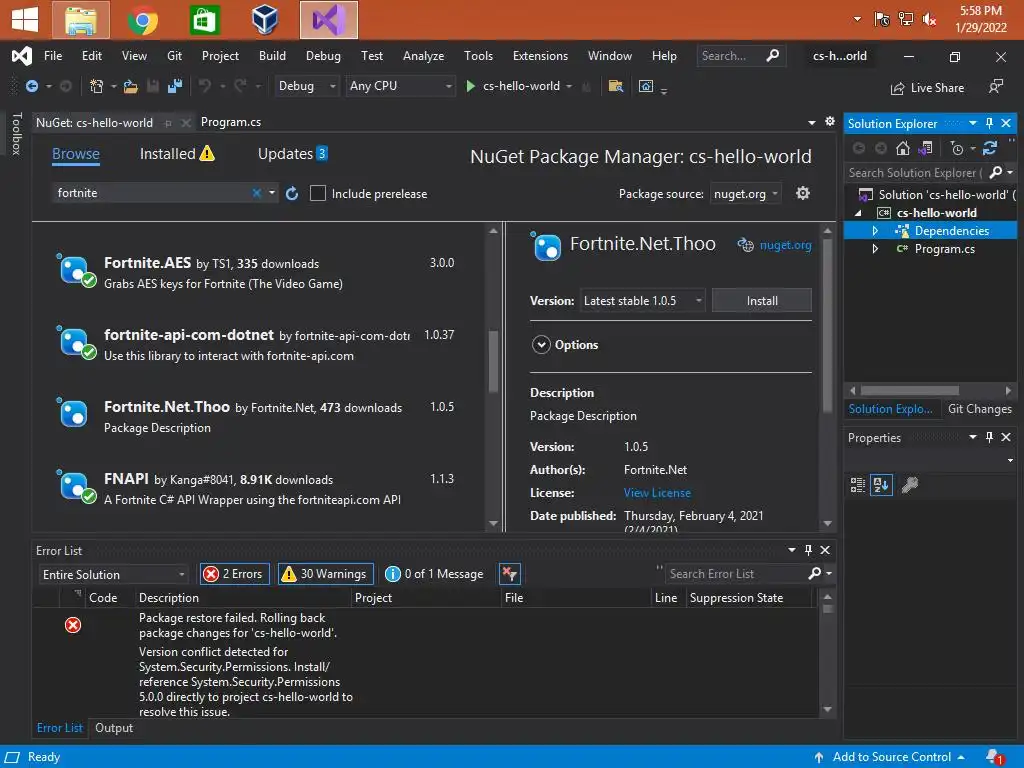Click the Save All toolbar icon
1024x768 pixels.
click(174, 86)
